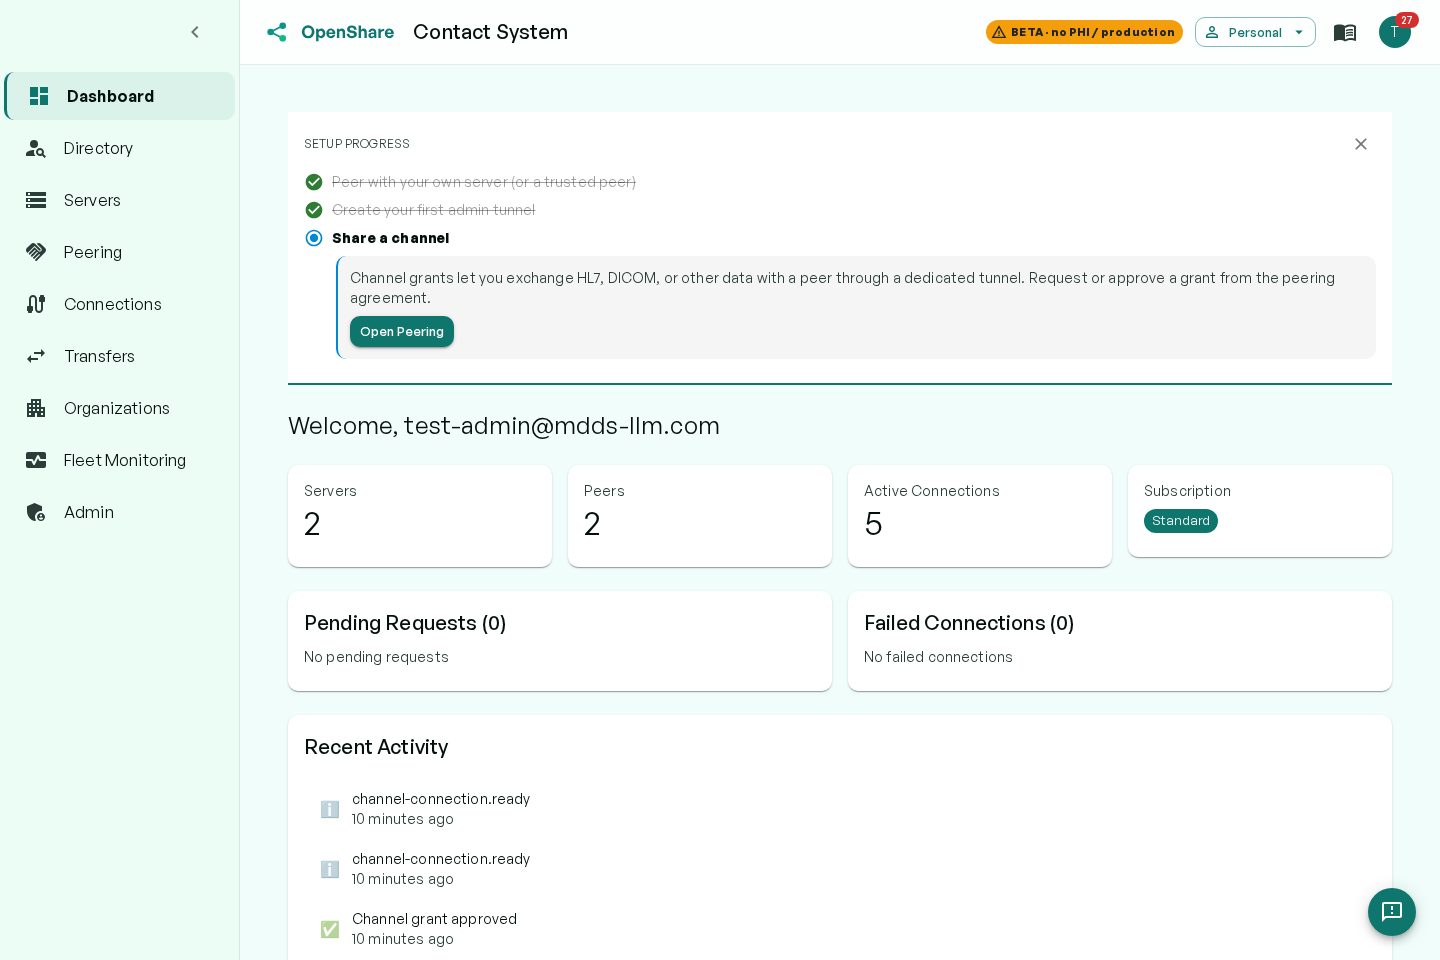
Task: Click the person icon in Personal selector
Action: tap(1212, 32)
